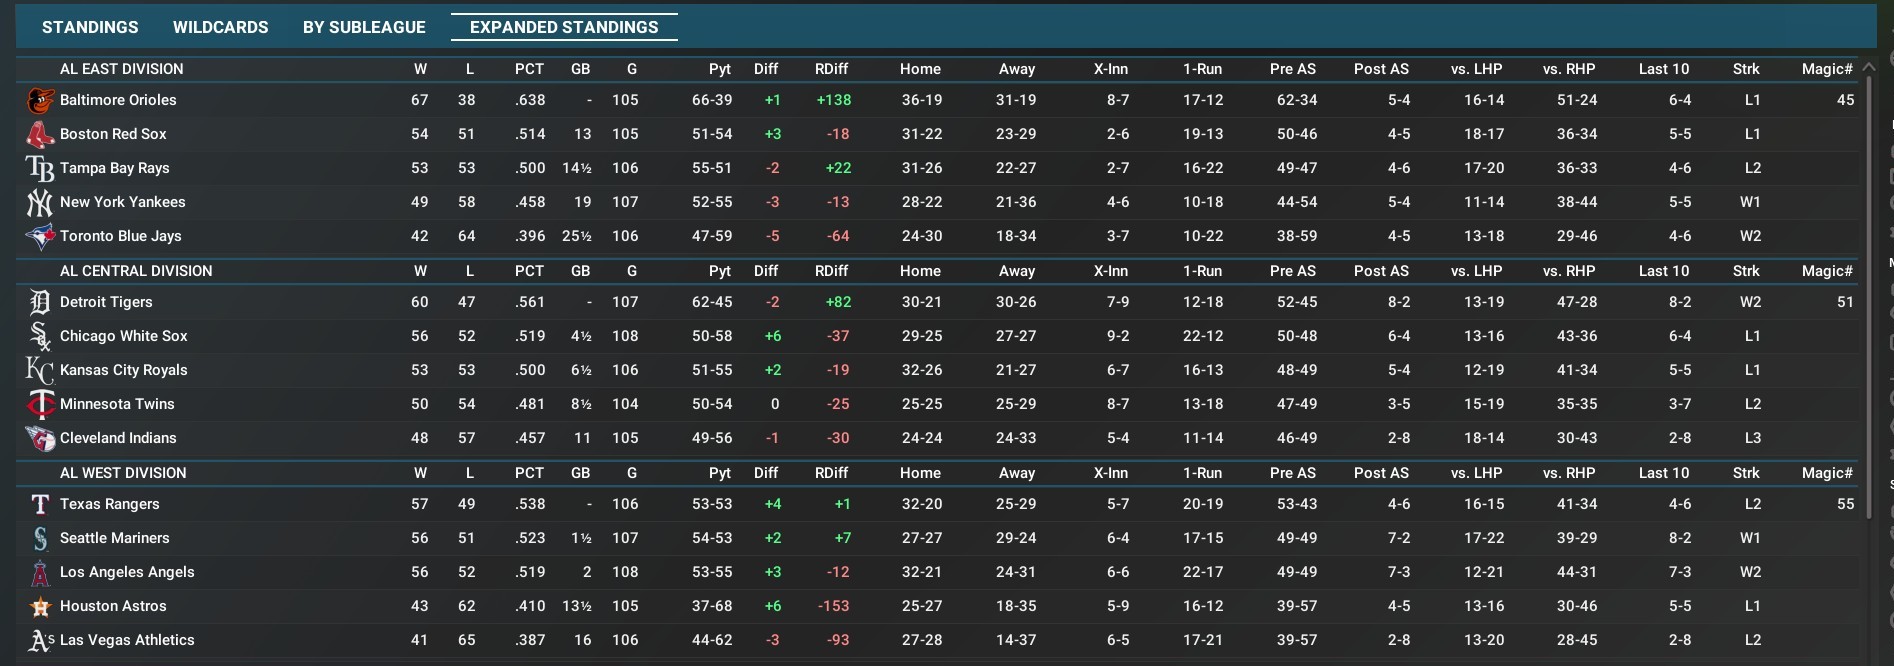Select the Expanded Standings tab
Screen dimensions: 1894x666
coord(564,27)
